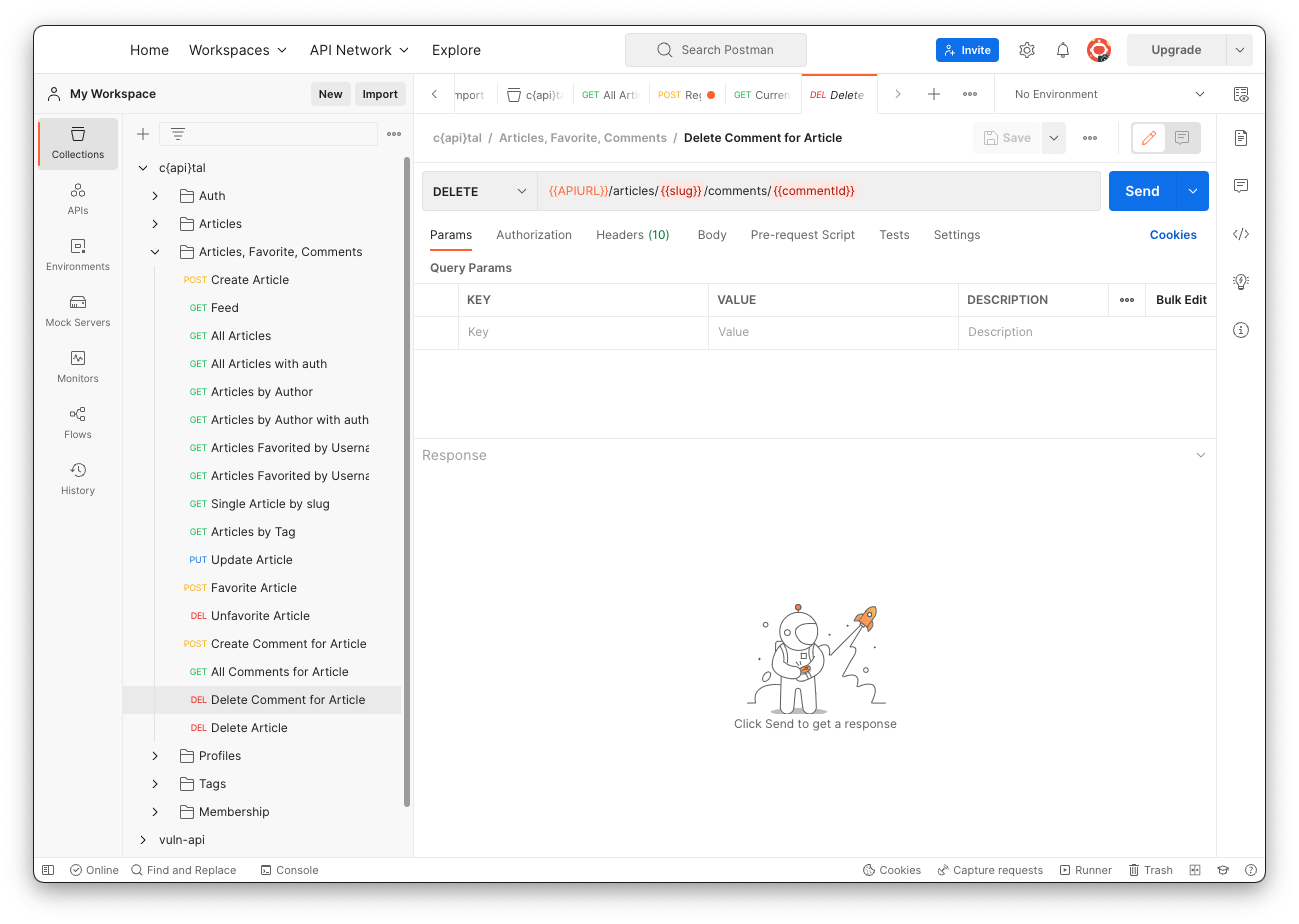Open request actions three-dot menu beside Save
The width and height of the screenshot is (1299, 924).
pos(1090,138)
